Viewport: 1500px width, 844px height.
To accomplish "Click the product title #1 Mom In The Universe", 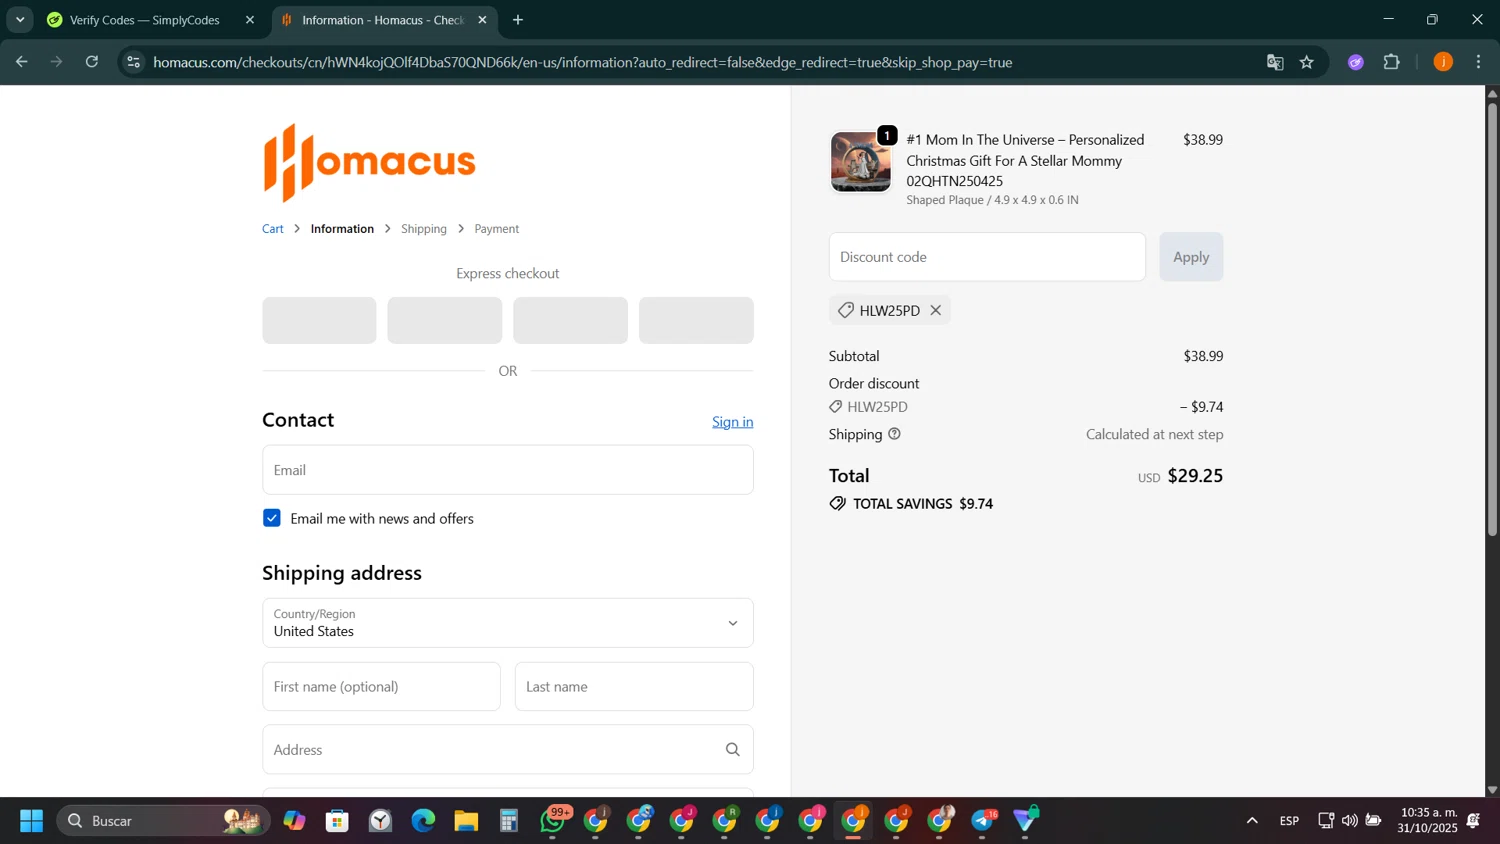I will tap(1025, 160).
